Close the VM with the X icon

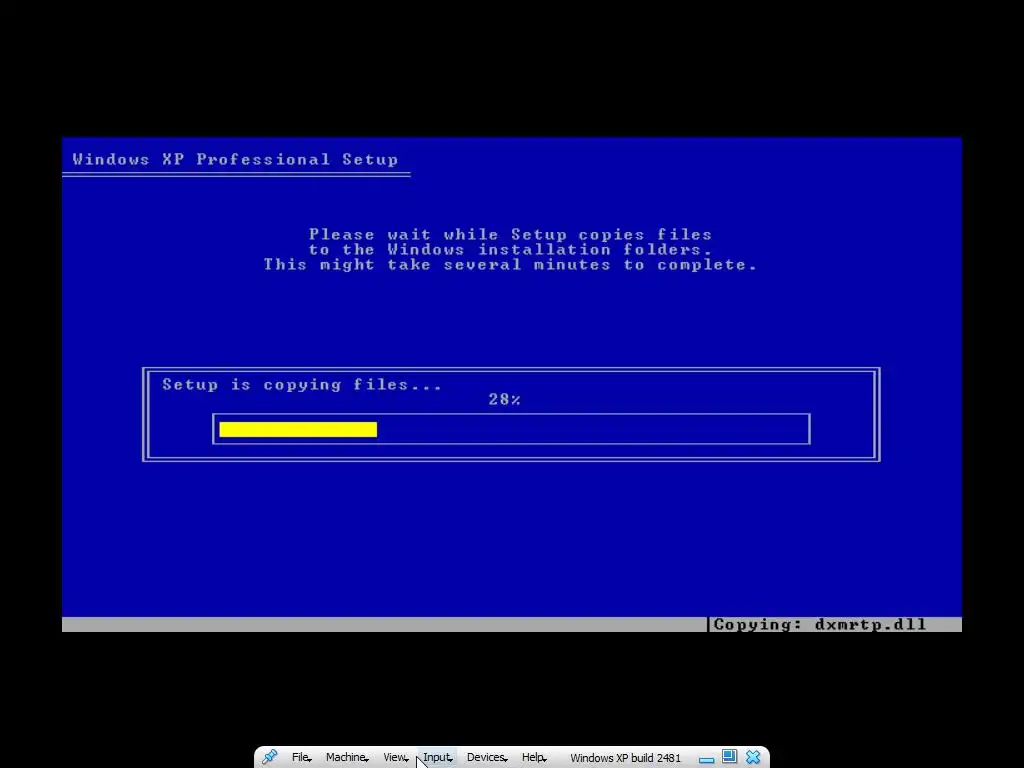(753, 757)
